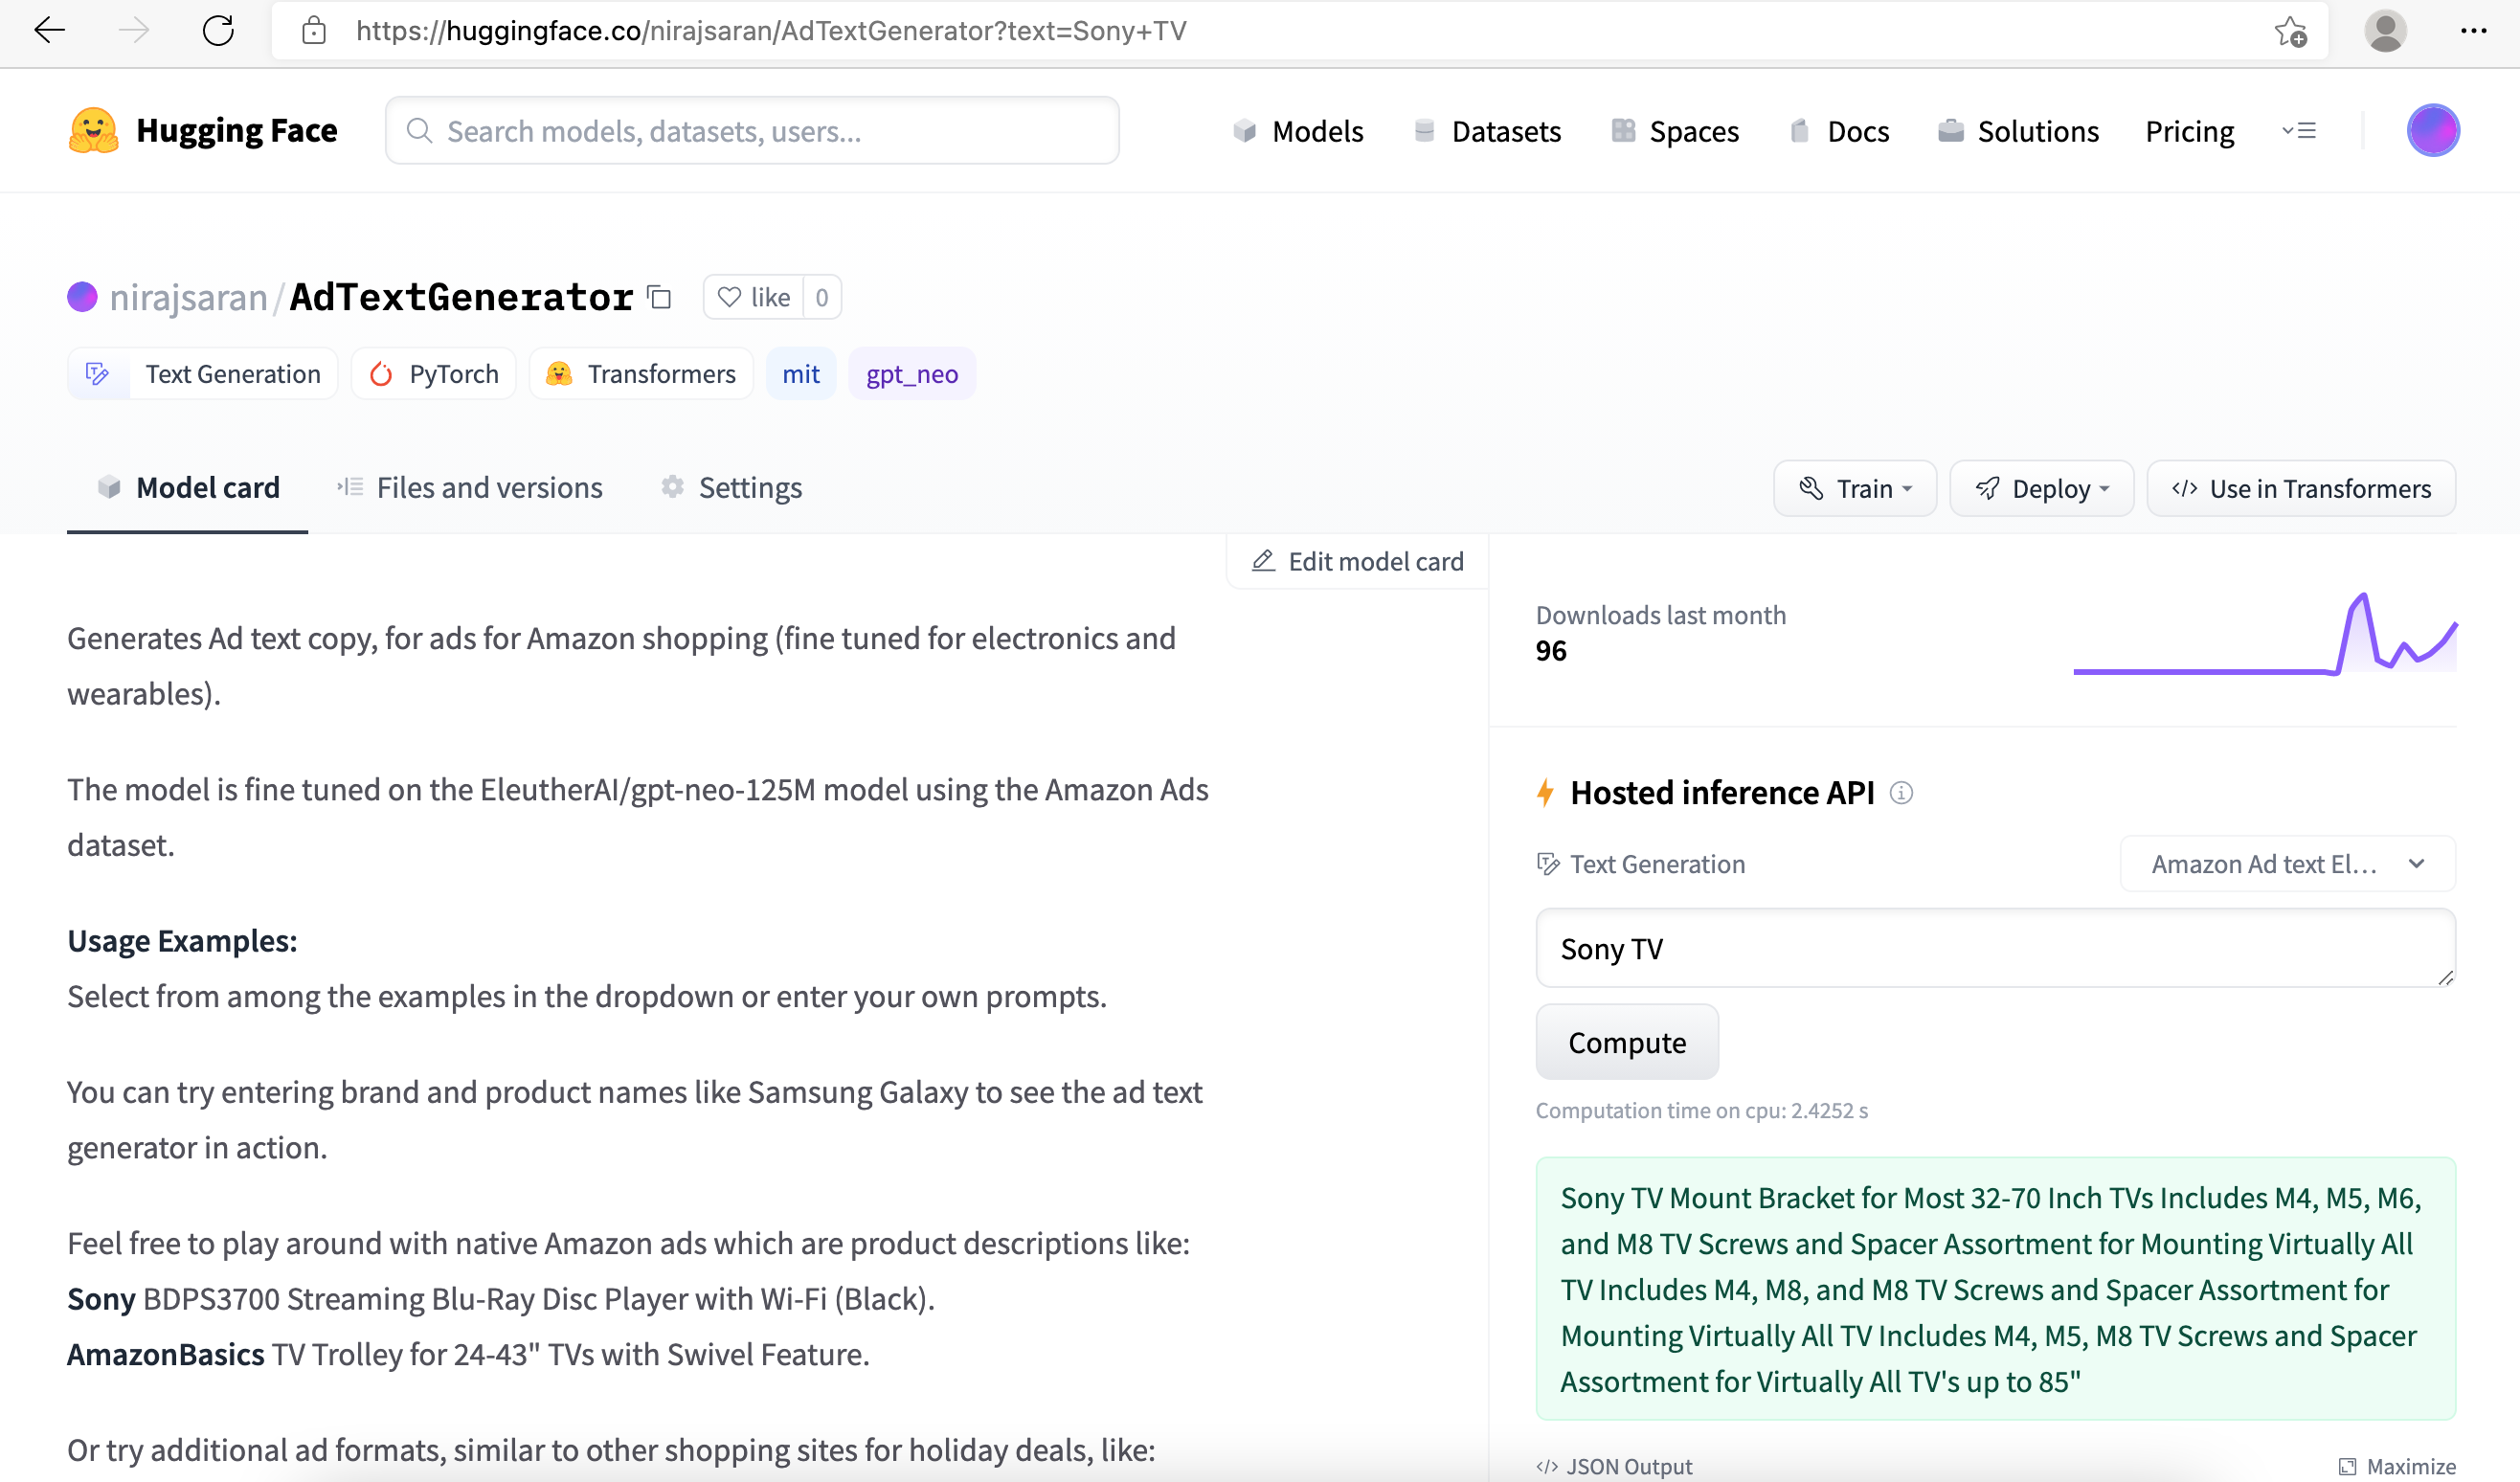This screenshot has width=2520, height=1482.
Task: Open the Pricing page
Action: coord(2189,131)
